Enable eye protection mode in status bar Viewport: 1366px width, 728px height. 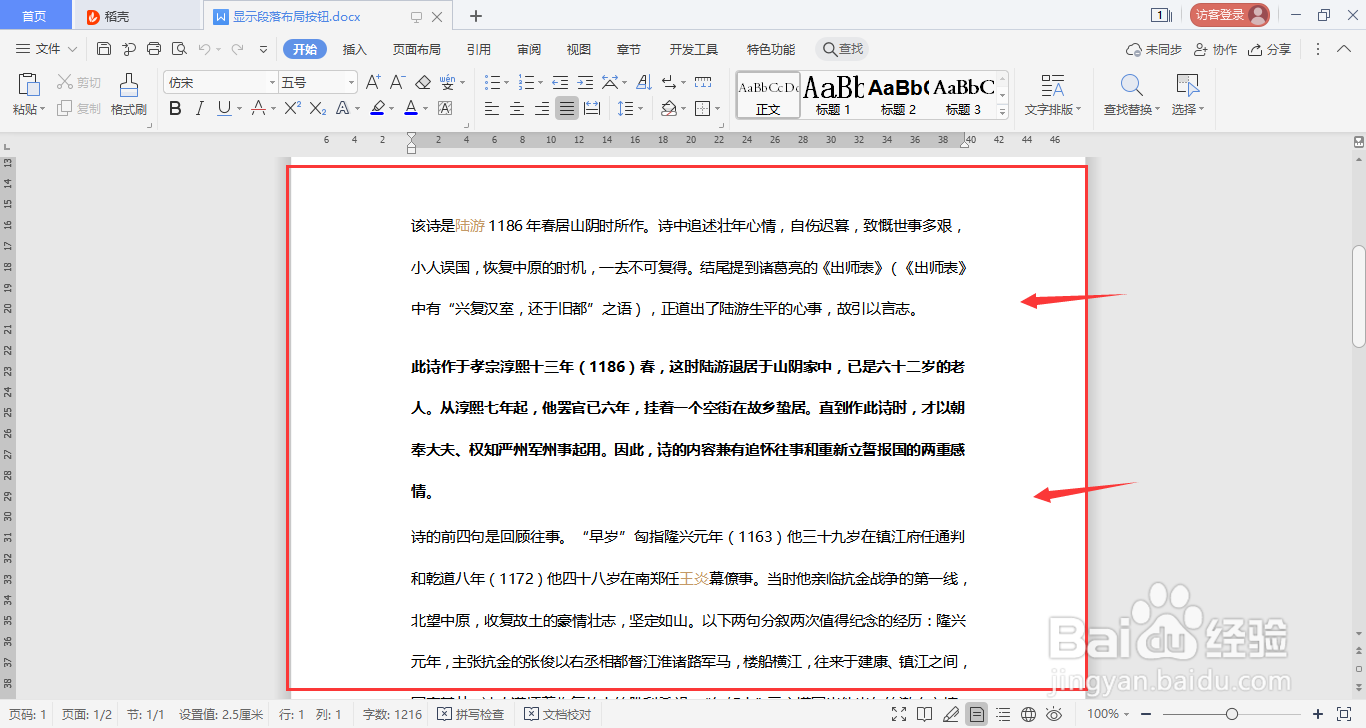pyautogui.click(x=1053, y=715)
